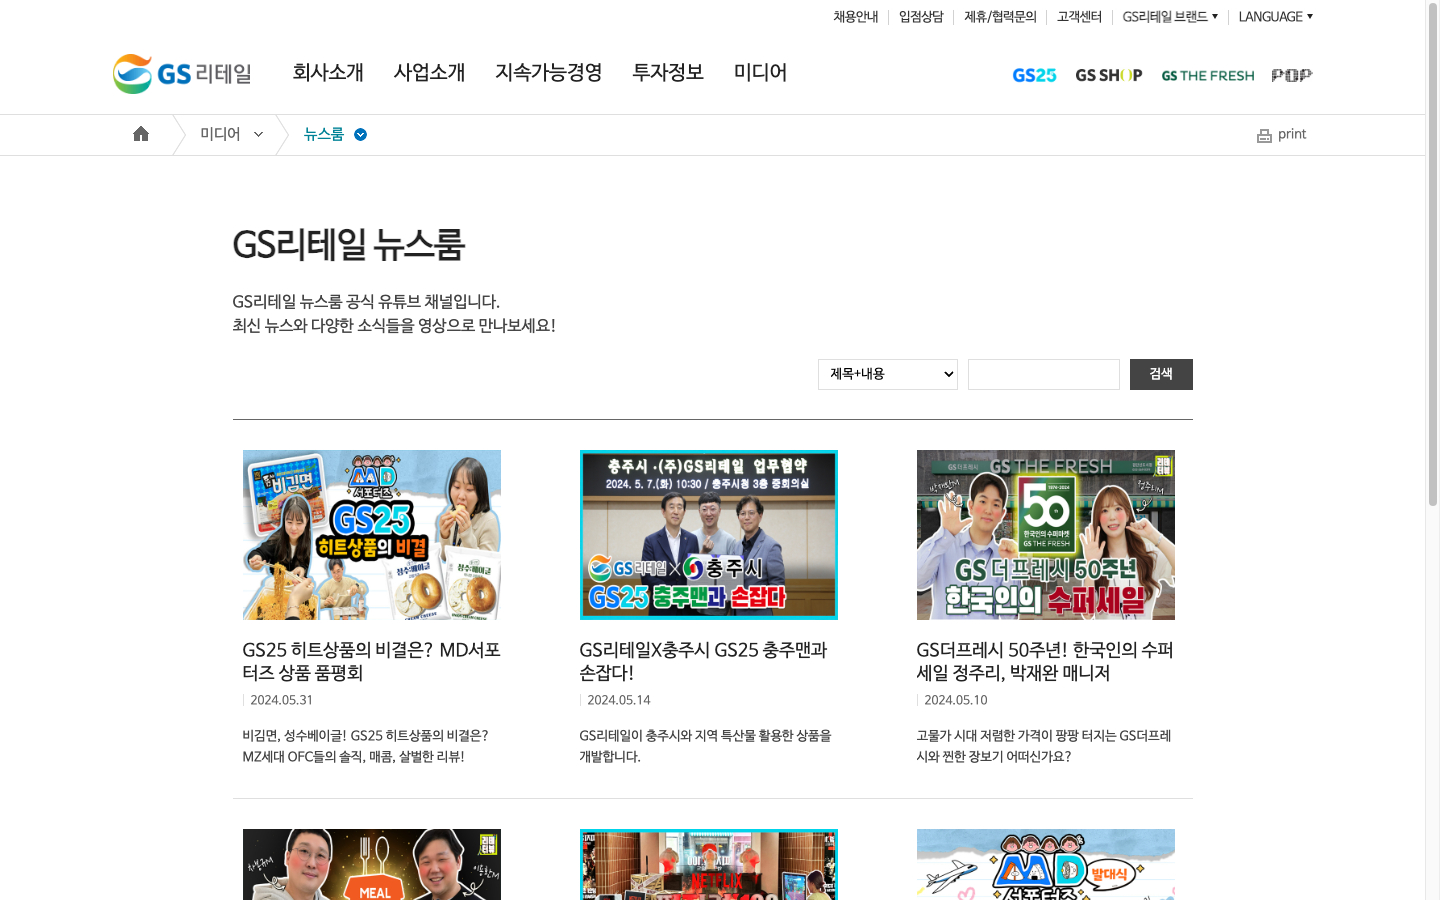Click the description GS리테일이 충주시와 지역 특산물
Image resolution: width=1440 pixels, height=900 pixels.
[x=706, y=746]
